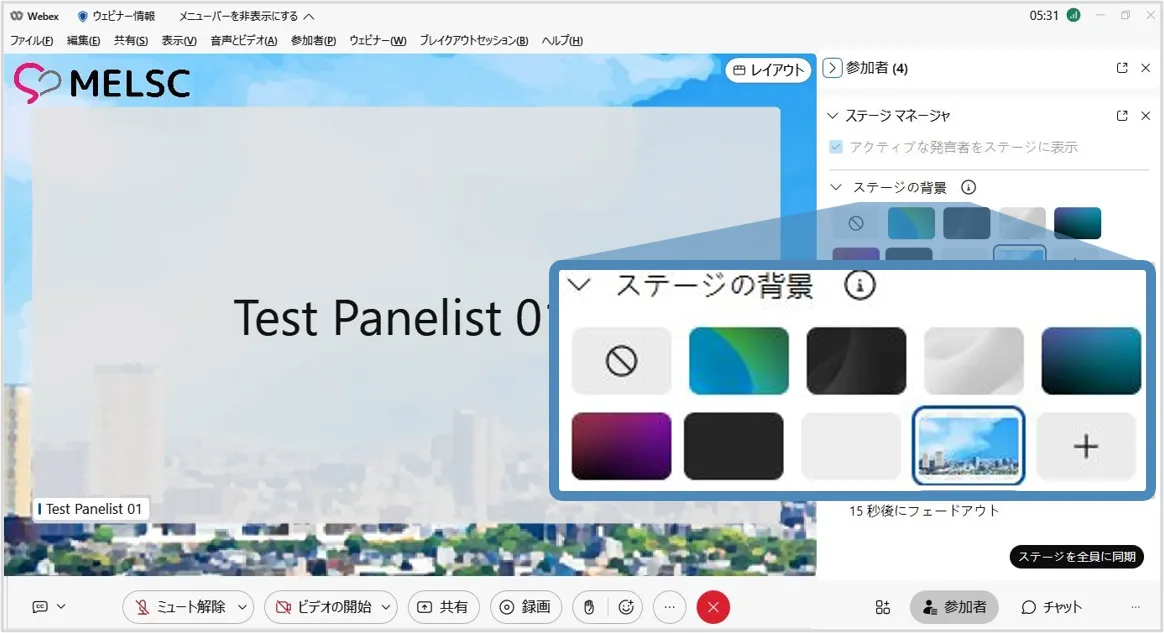Open the emoji reactions button
Viewport: 1164px width, 633px height.
click(627, 607)
